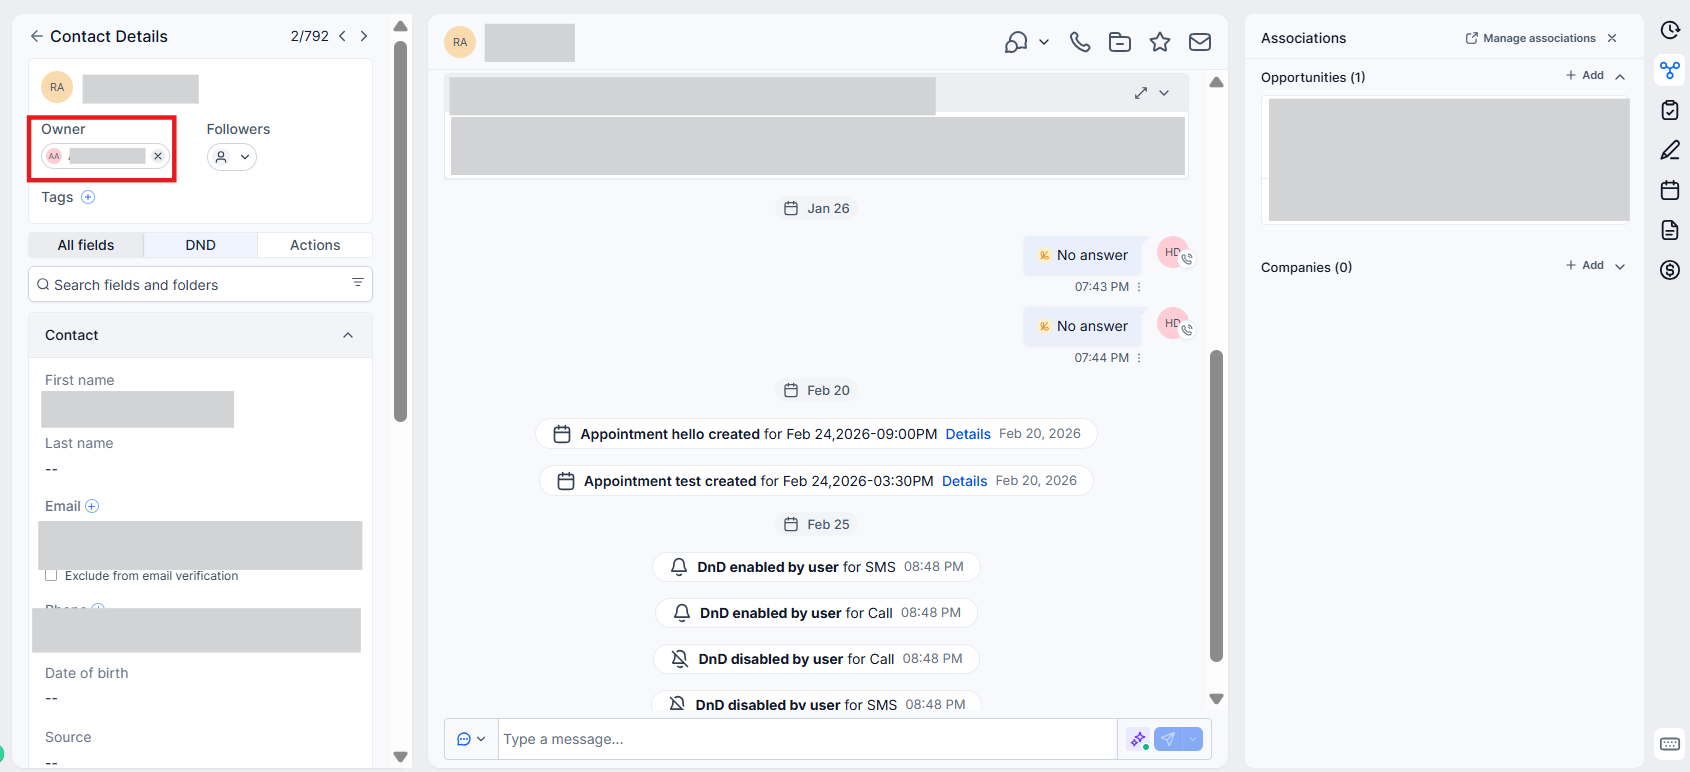Open the notes pencil icon in right sidebar
Viewport: 1690px width, 772px height.
click(1669, 150)
